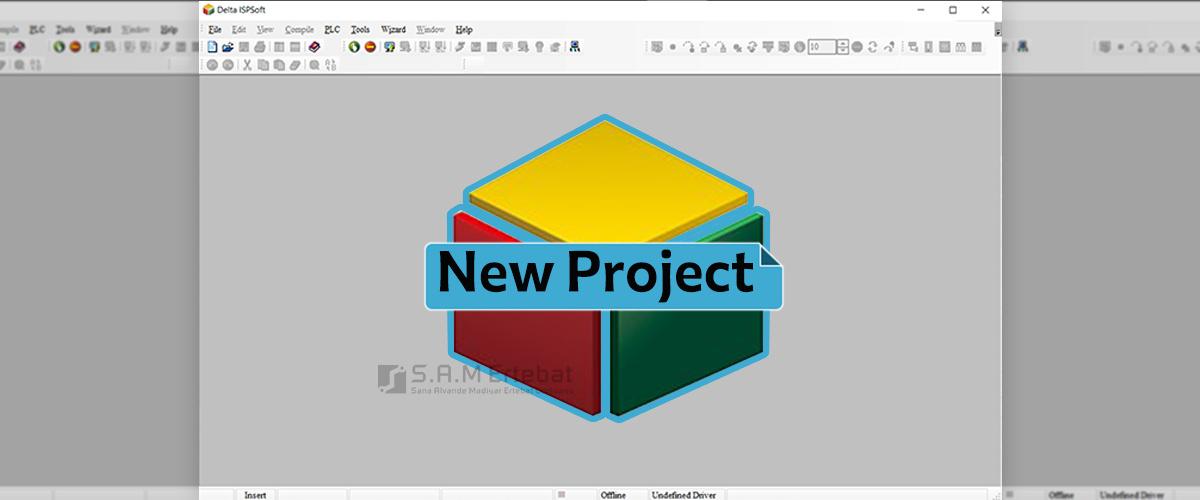1200x500 pixels.
Task: Click the Copy icon beside the scissors
Action: click(263, 65)
